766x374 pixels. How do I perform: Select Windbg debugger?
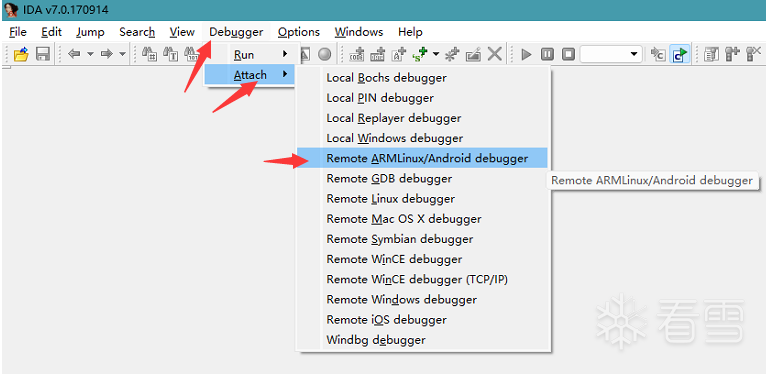tap(423, 340)
